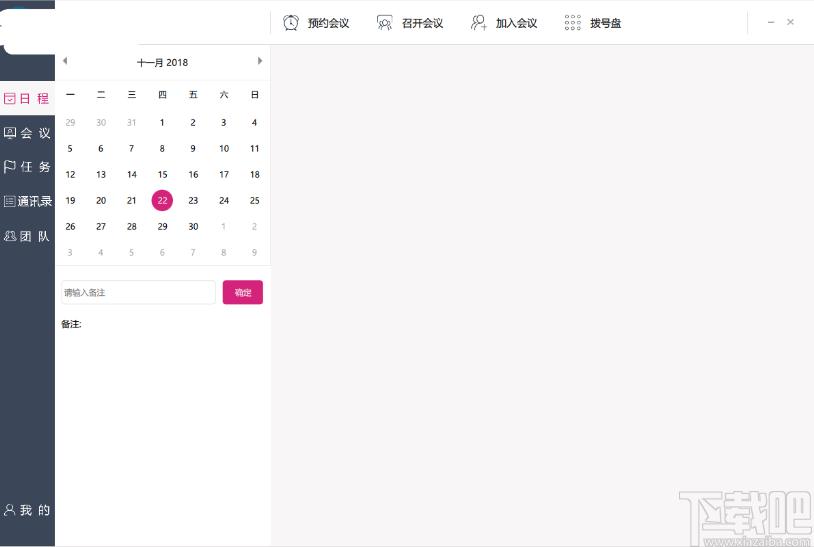Select November 1 in calendar
The image size is (814, 547).
coord(162,122)
